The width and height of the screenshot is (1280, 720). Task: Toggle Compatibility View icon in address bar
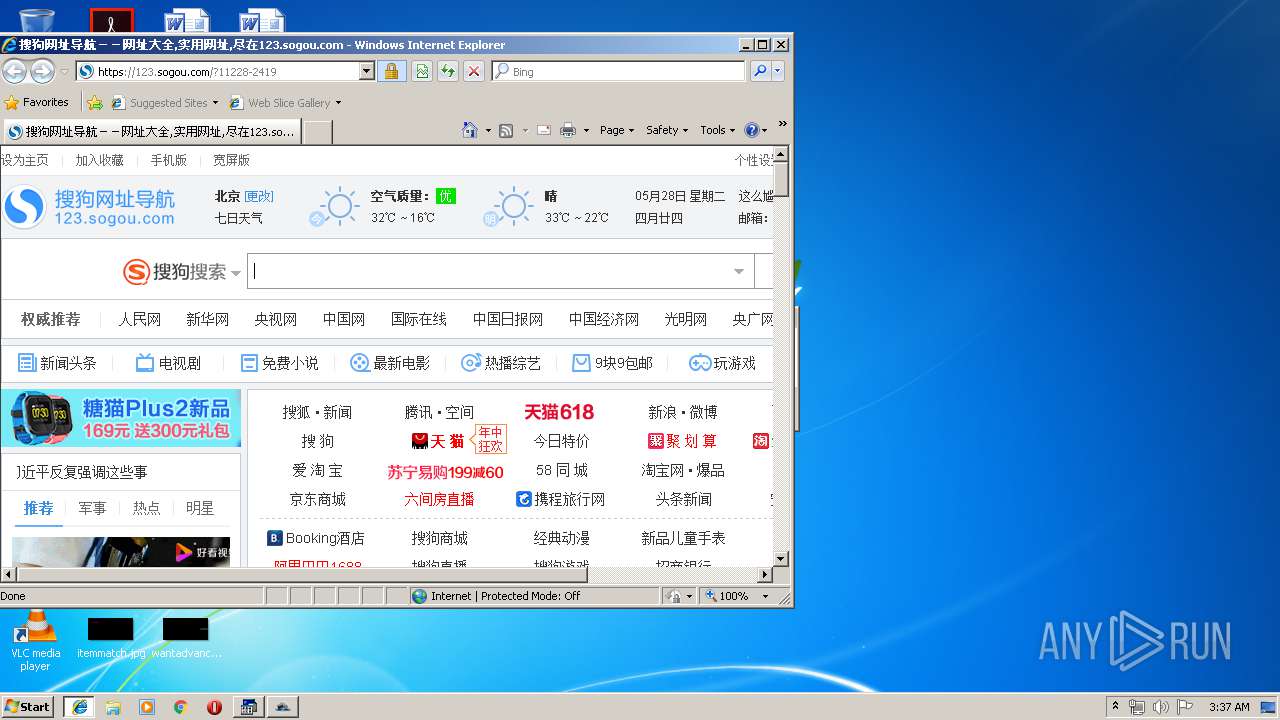(422, 71)
